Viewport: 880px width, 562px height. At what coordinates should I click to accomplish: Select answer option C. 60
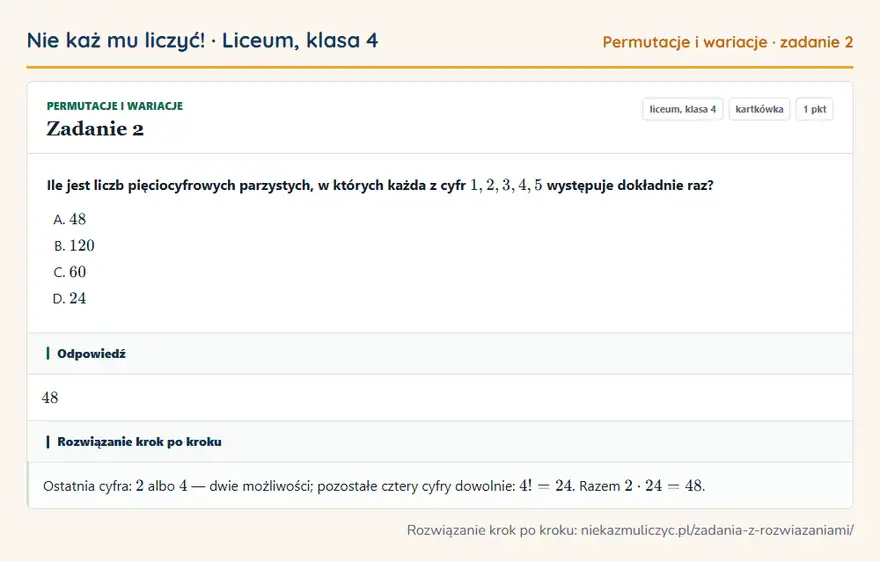(x=70, y=272)
